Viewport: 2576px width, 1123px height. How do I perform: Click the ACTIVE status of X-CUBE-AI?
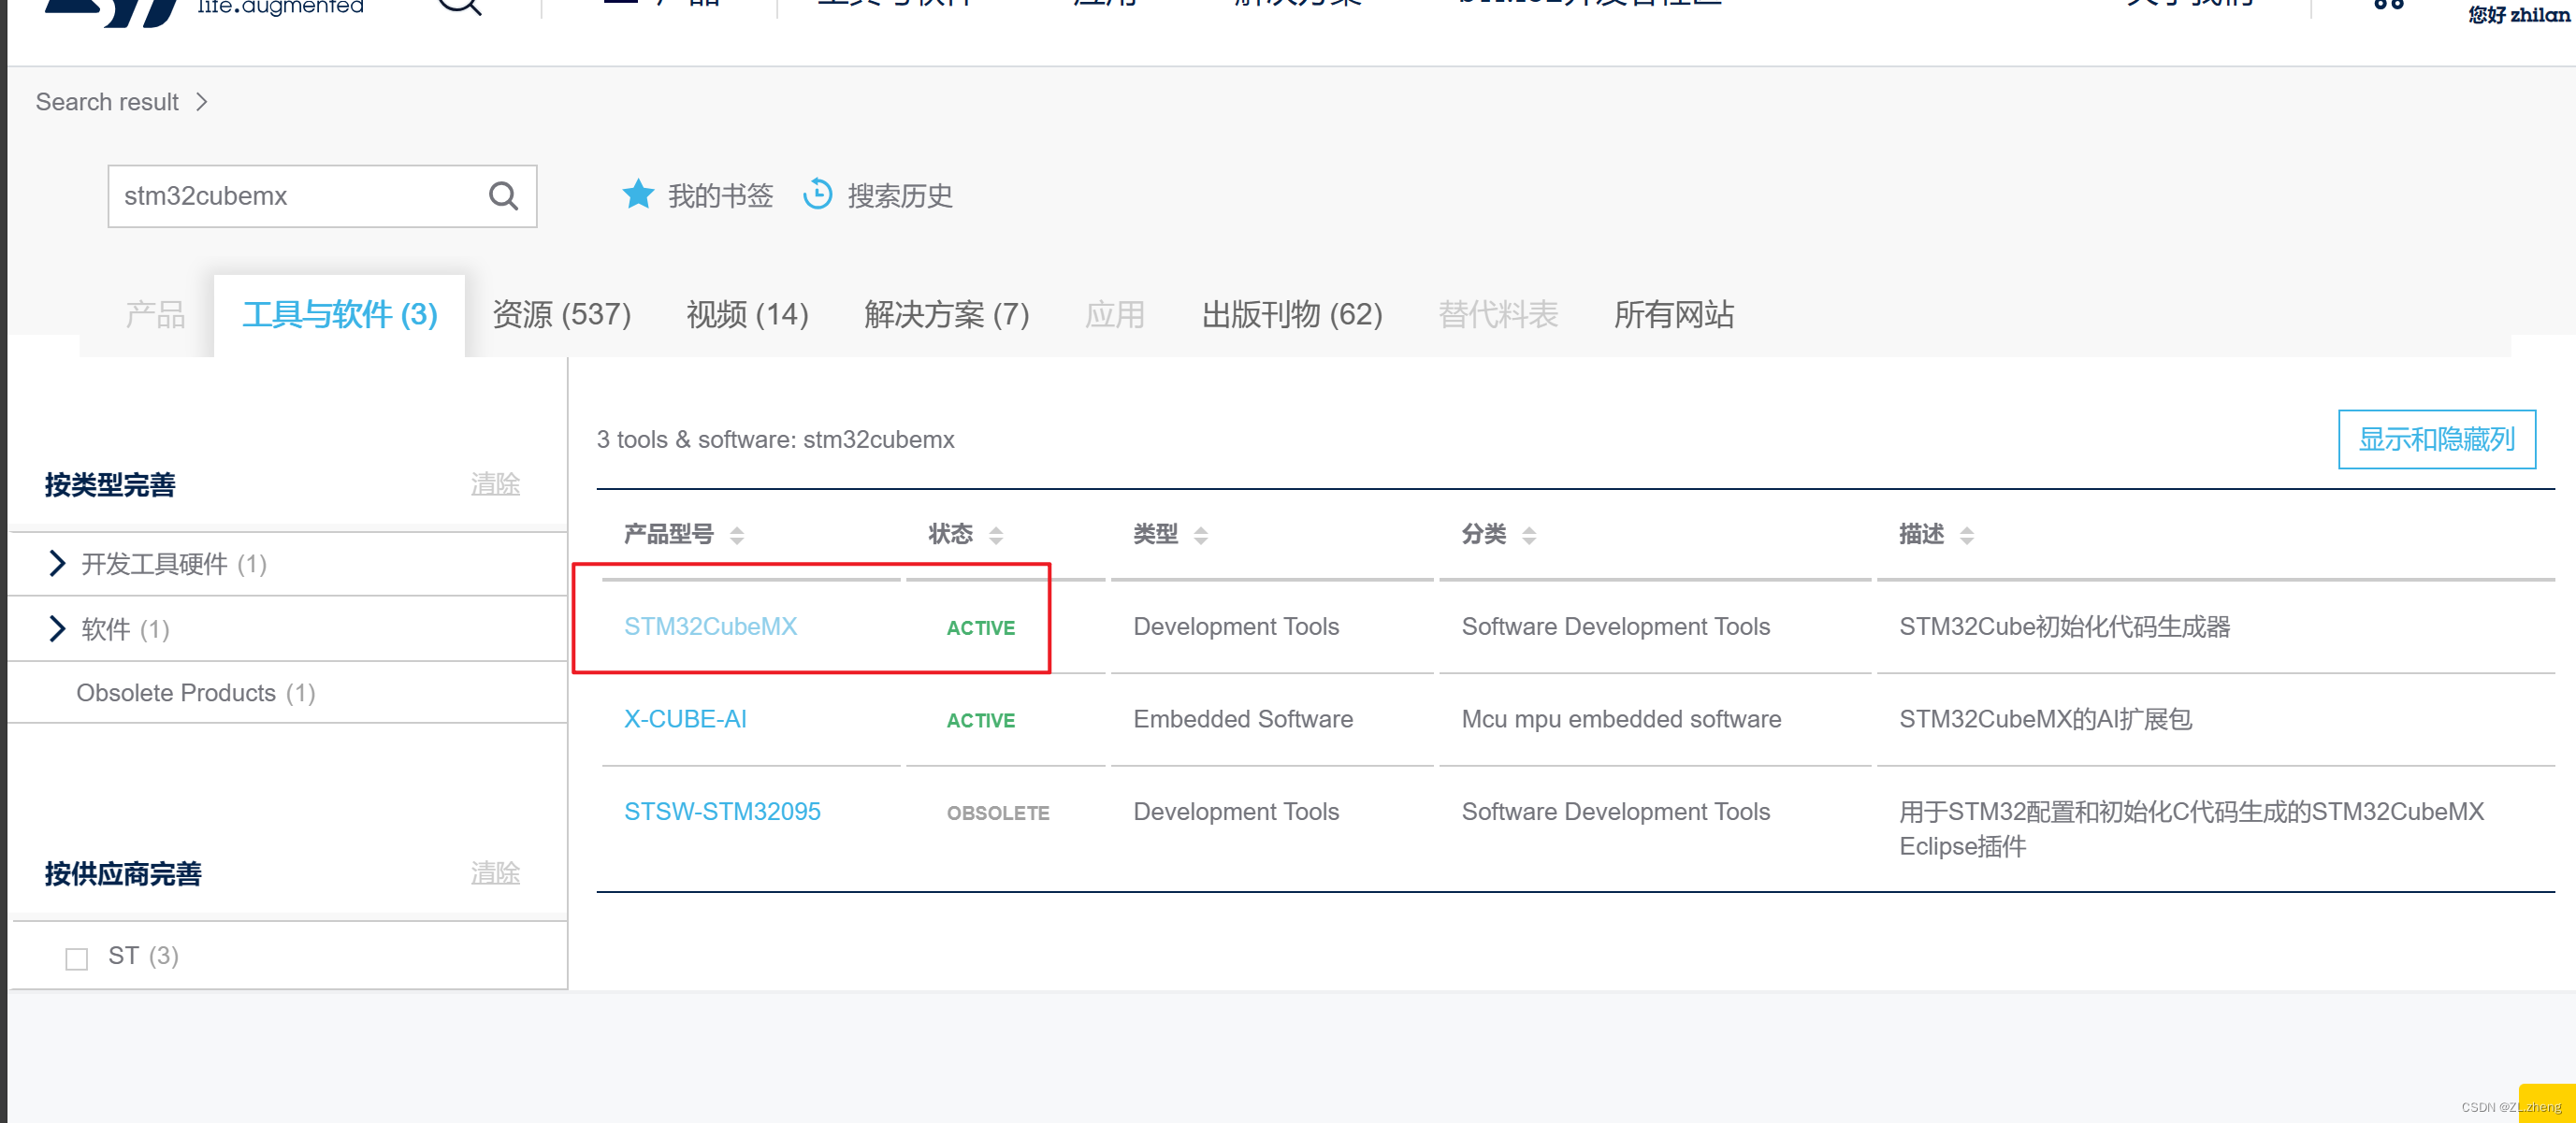[980, 720]
